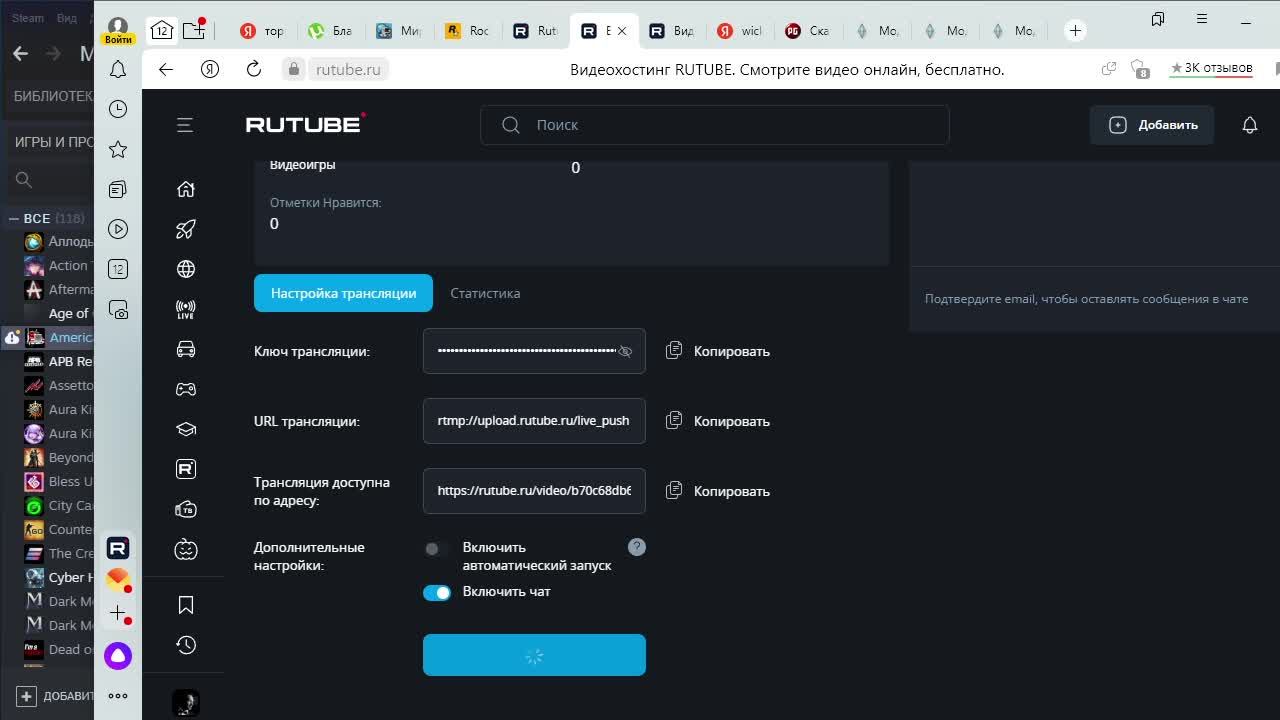Click the Добавить button

click(x=1152, y=125)
